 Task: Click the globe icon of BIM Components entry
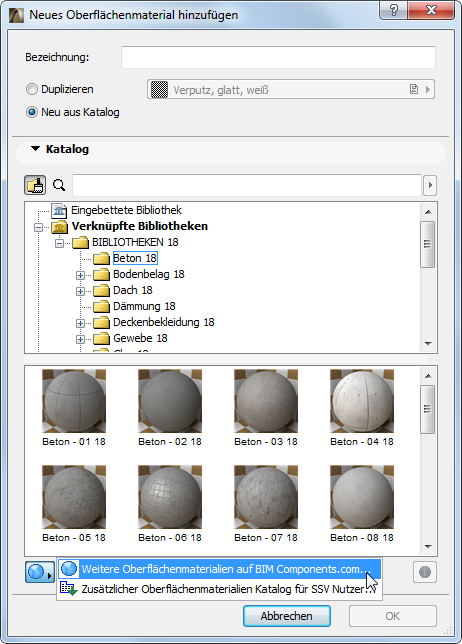coord(69,569)
